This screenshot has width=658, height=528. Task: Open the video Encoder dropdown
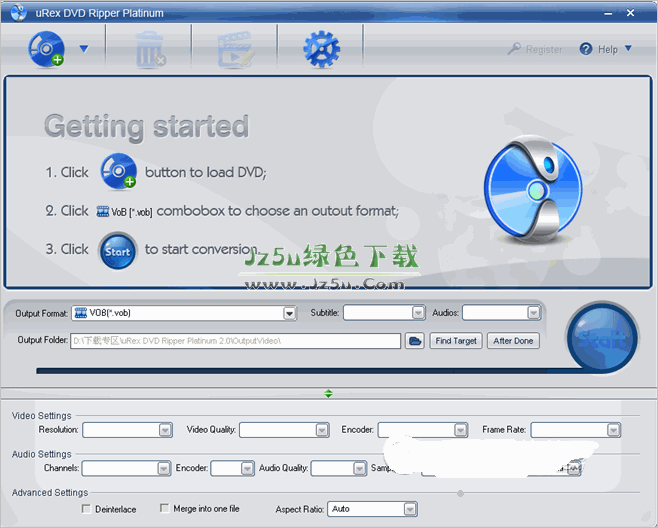tap(423, 430)
